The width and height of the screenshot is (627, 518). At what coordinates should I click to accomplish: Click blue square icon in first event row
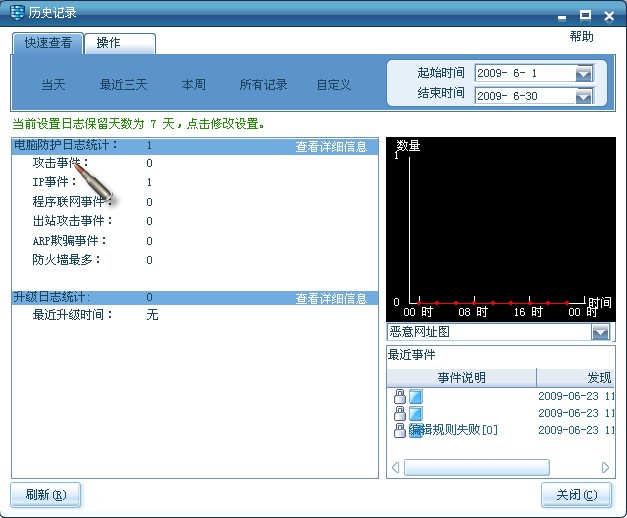415,396
